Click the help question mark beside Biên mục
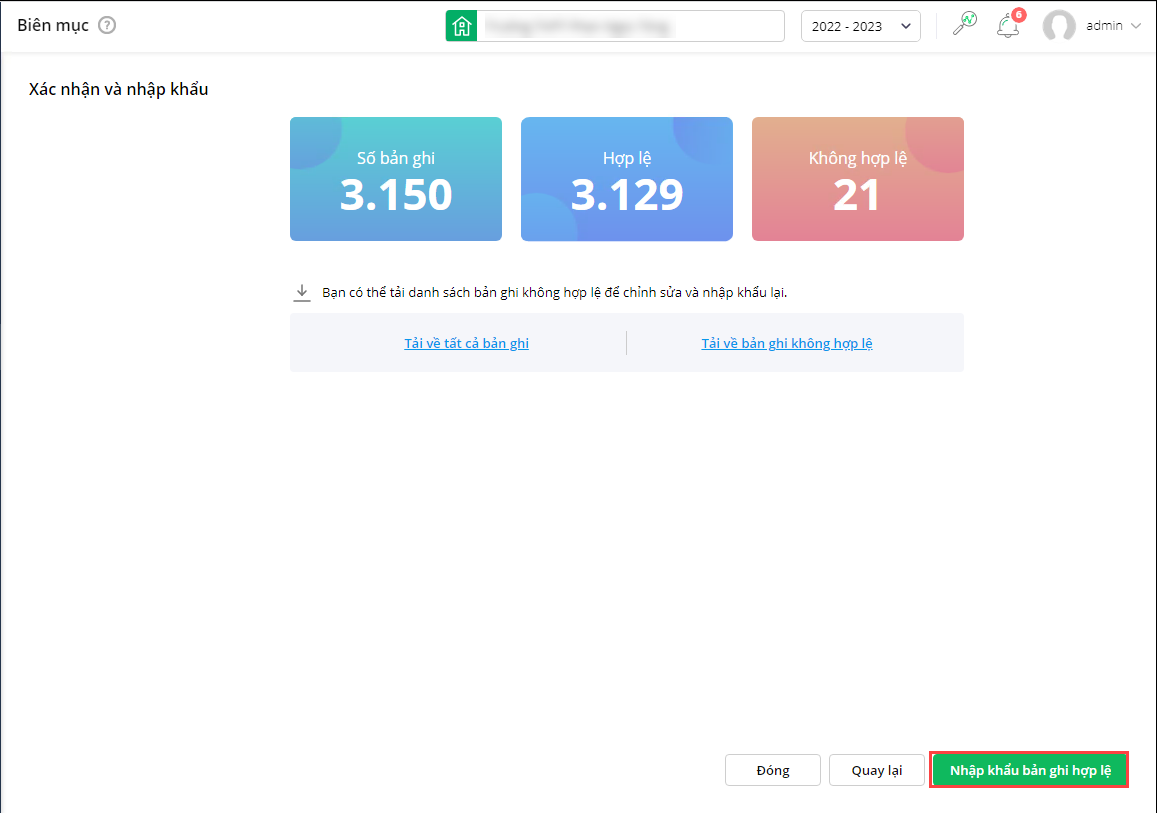Viewport: 1157px width, 813px height. tap(107, 25)
